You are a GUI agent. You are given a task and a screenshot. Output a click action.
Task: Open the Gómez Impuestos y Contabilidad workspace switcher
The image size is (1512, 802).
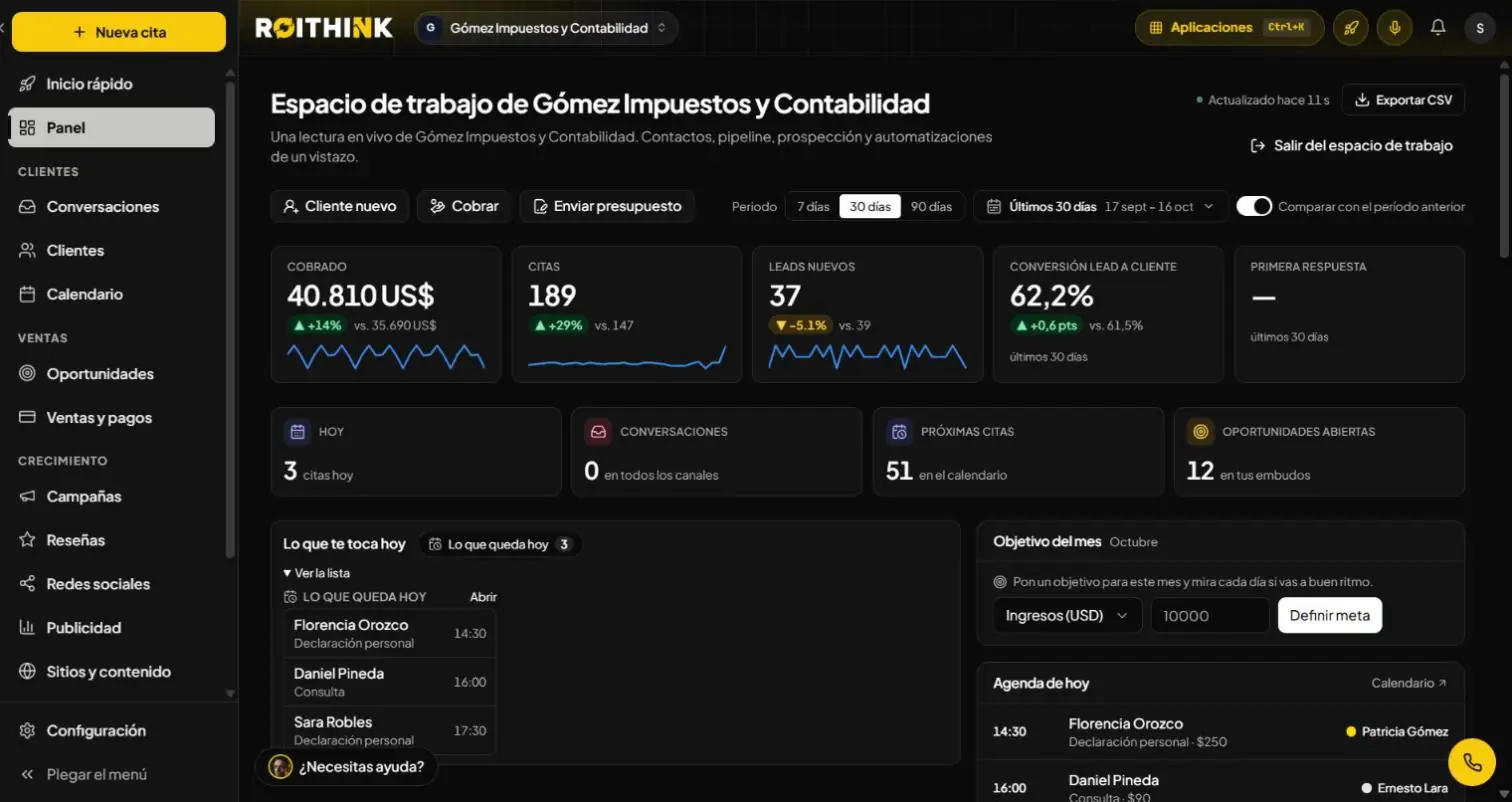coord(546,28)
